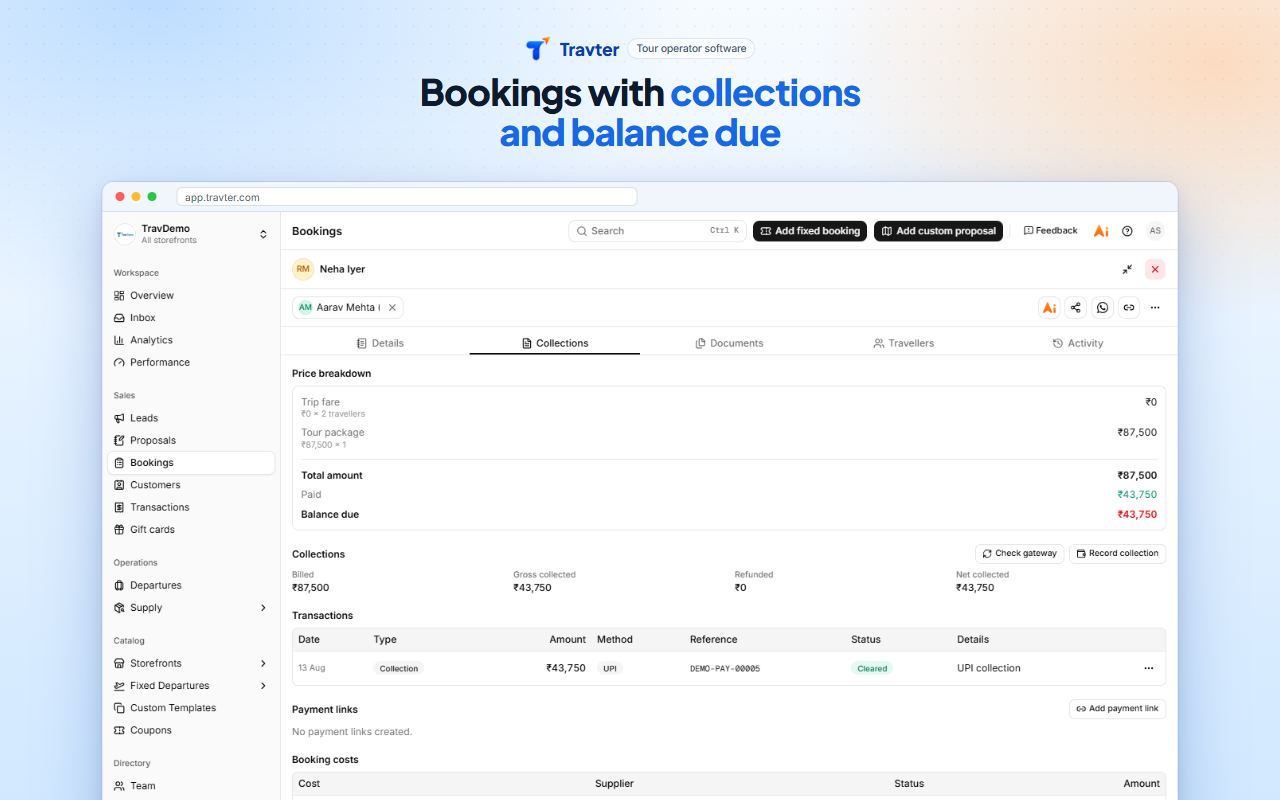Open Customers in the sidebar
The width and height of the screenshot is (1280, 800).
tap(191, 485)
